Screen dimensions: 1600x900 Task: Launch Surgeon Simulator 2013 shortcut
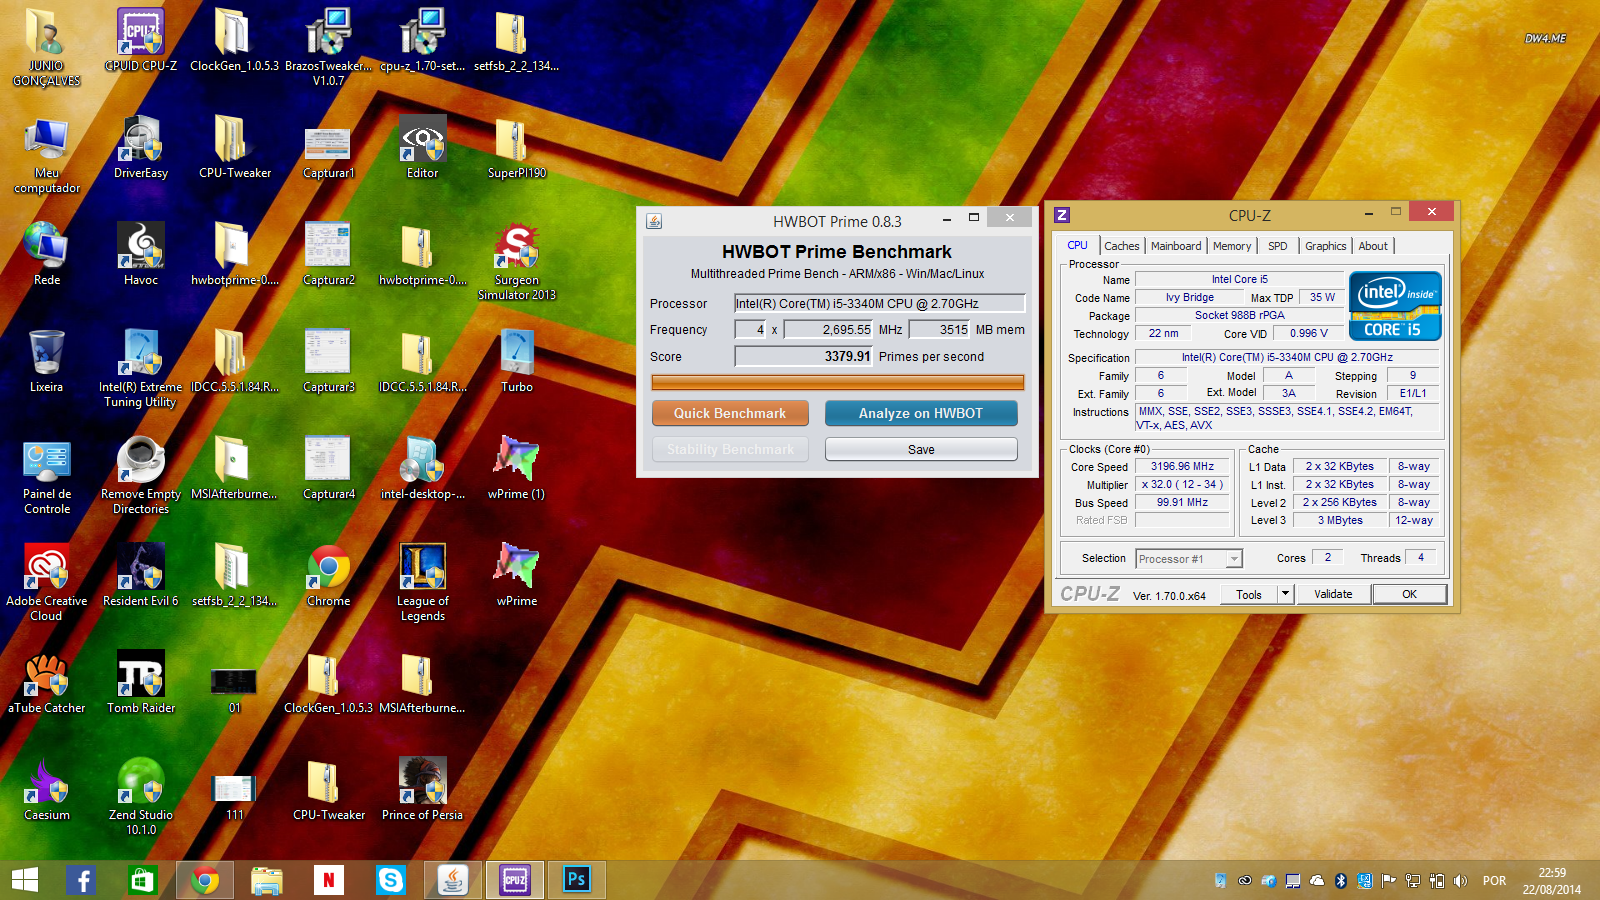[517, 261]
